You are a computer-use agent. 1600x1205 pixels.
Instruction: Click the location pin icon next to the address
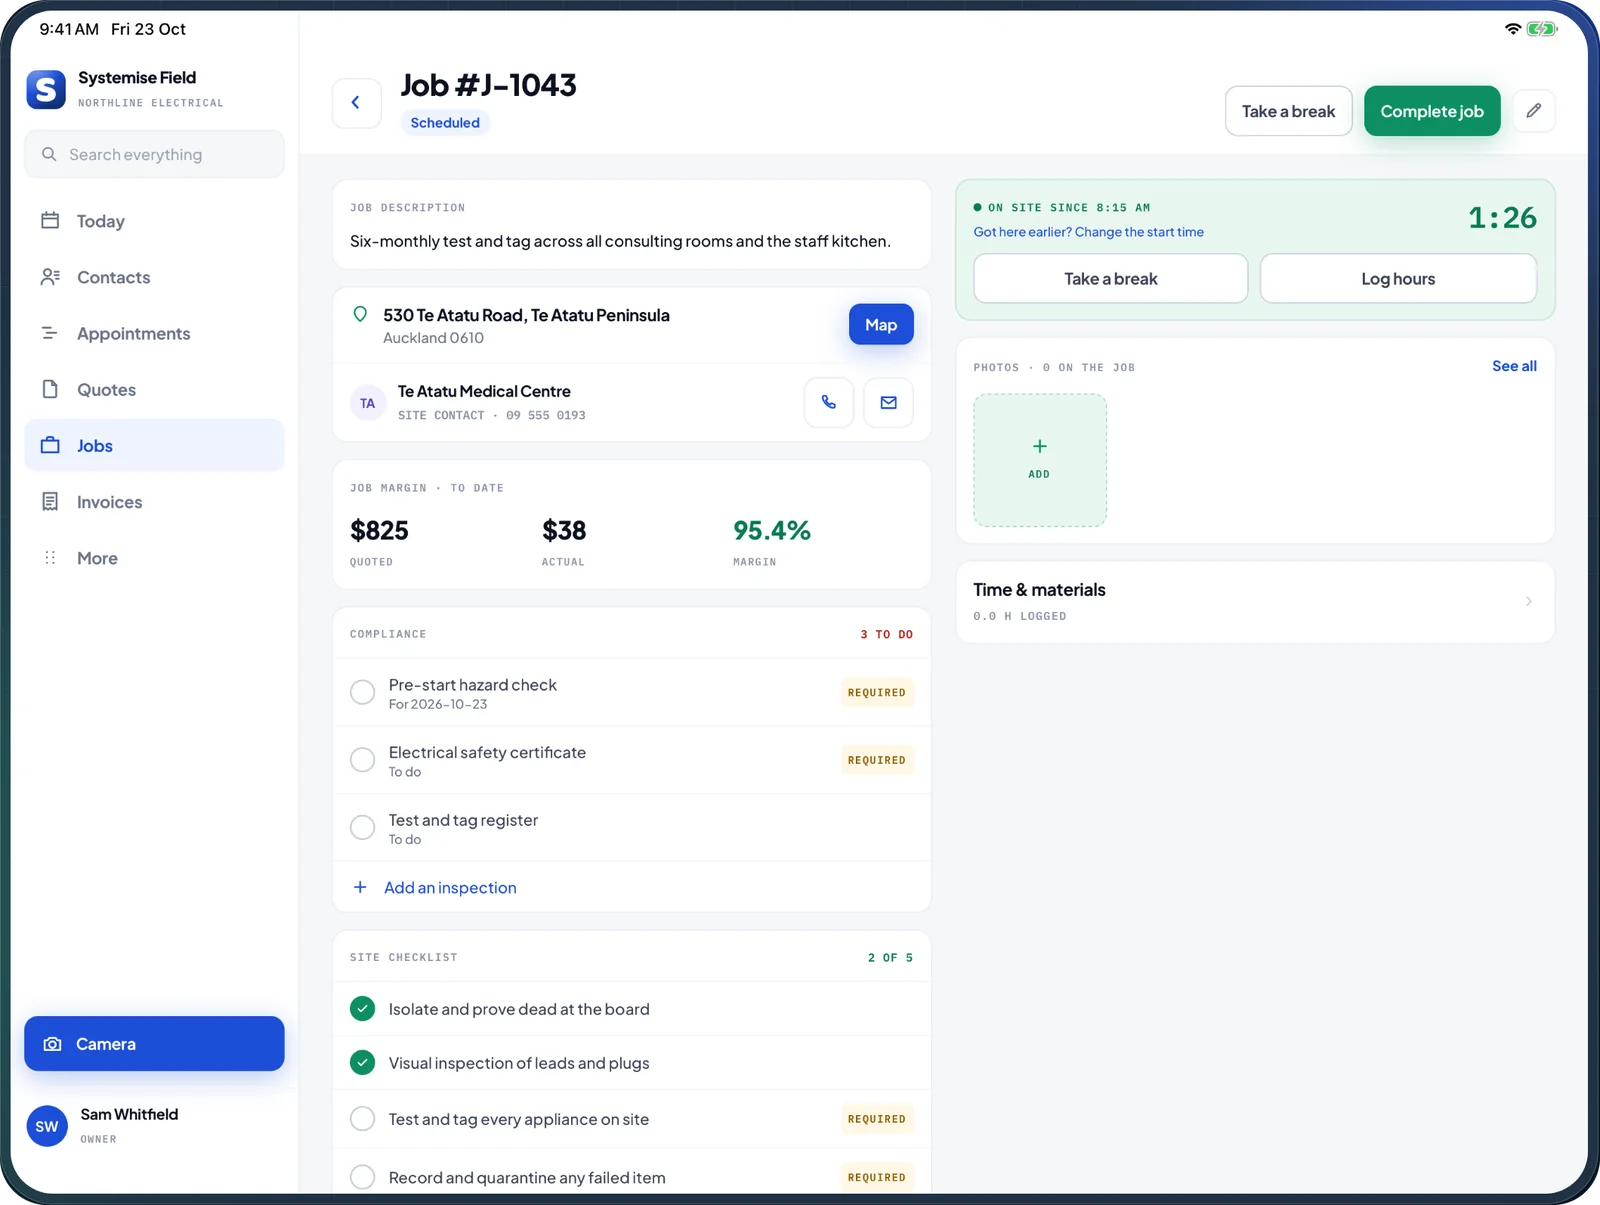click(361, 315)
